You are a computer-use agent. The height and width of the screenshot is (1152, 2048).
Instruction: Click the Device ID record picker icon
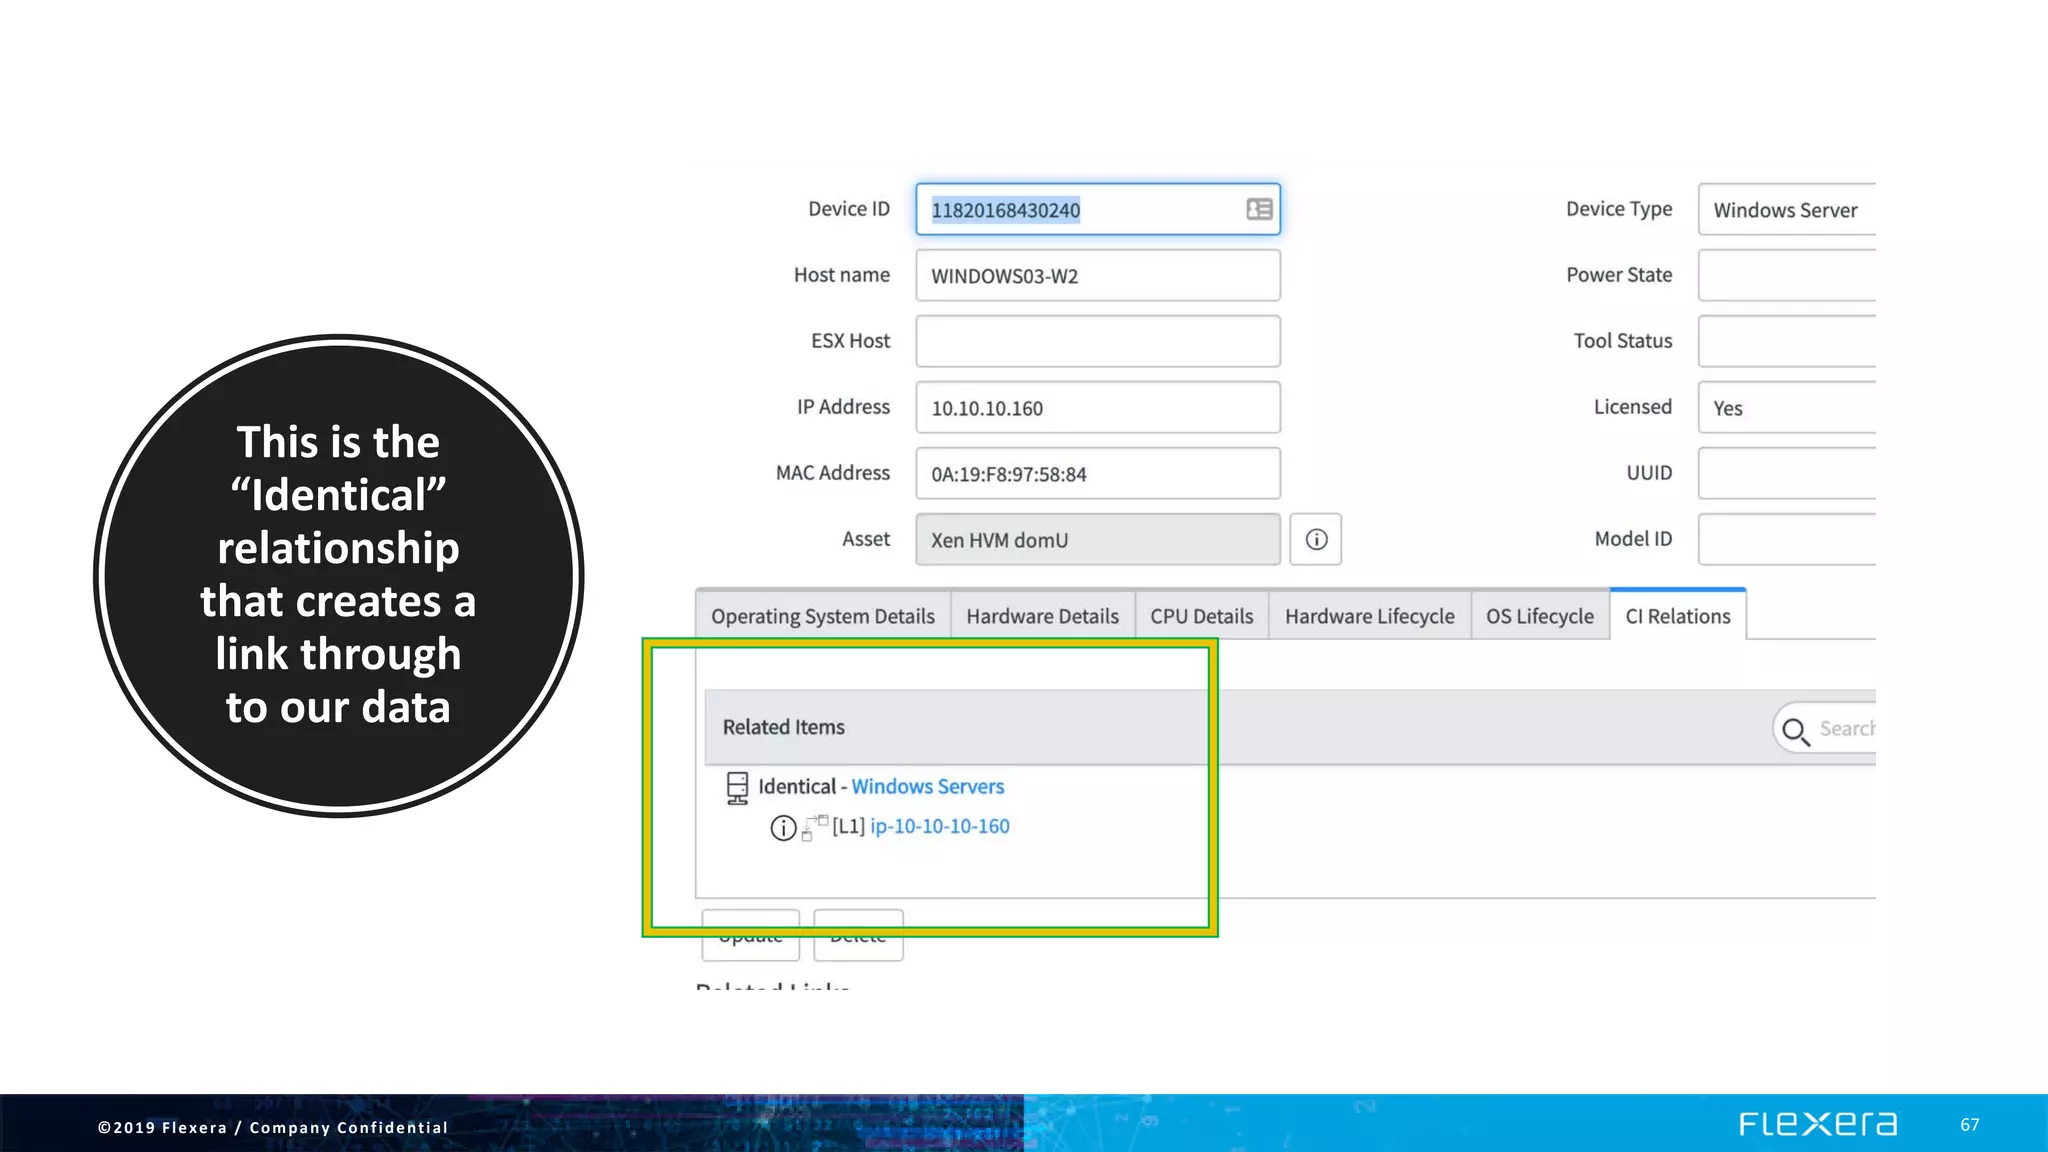1259,209
